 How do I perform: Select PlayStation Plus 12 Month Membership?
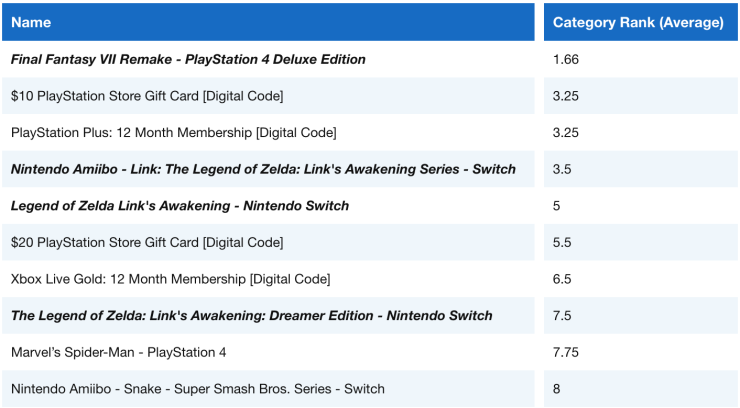173,132
